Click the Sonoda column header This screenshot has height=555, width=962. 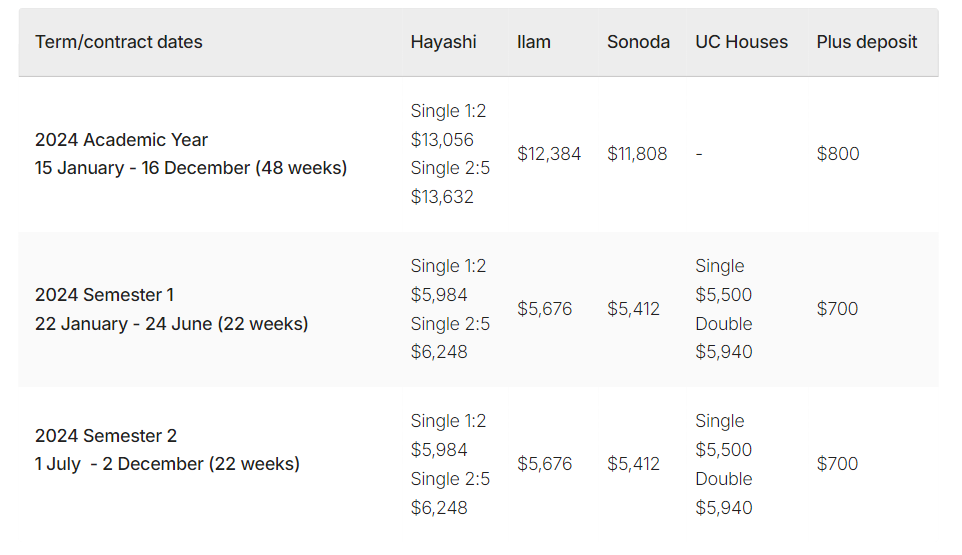point(638,42)
